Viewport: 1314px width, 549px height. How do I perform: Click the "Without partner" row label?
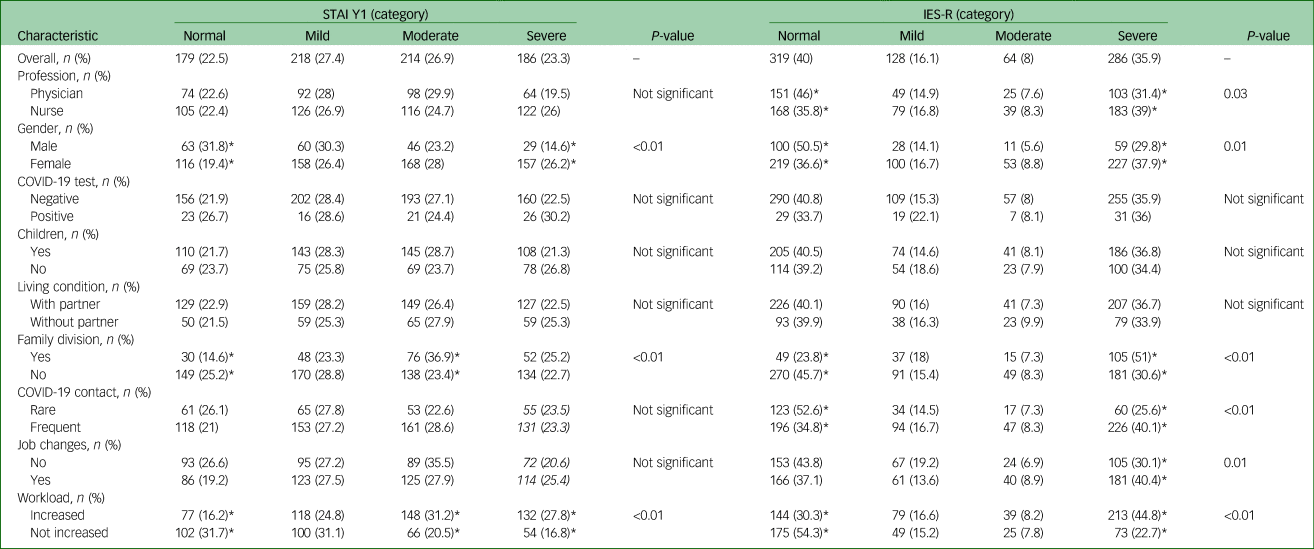74,322
